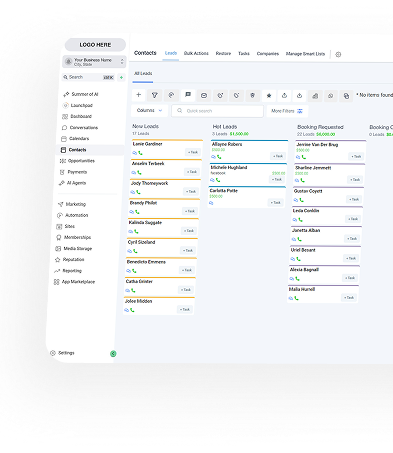Switch to the Tasks tab
Screen dimensions: 393x453
tap(244, 54)
